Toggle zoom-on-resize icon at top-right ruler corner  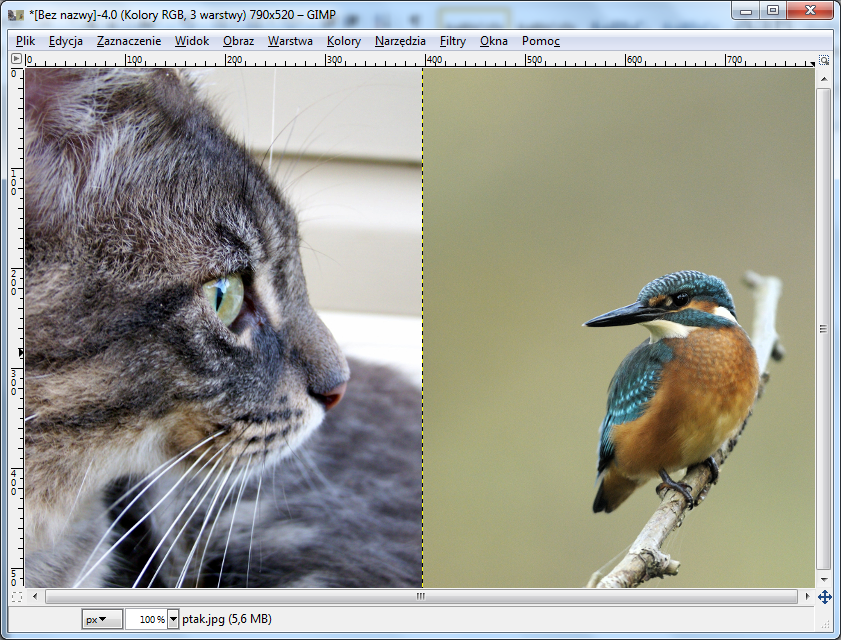(823, 59)
